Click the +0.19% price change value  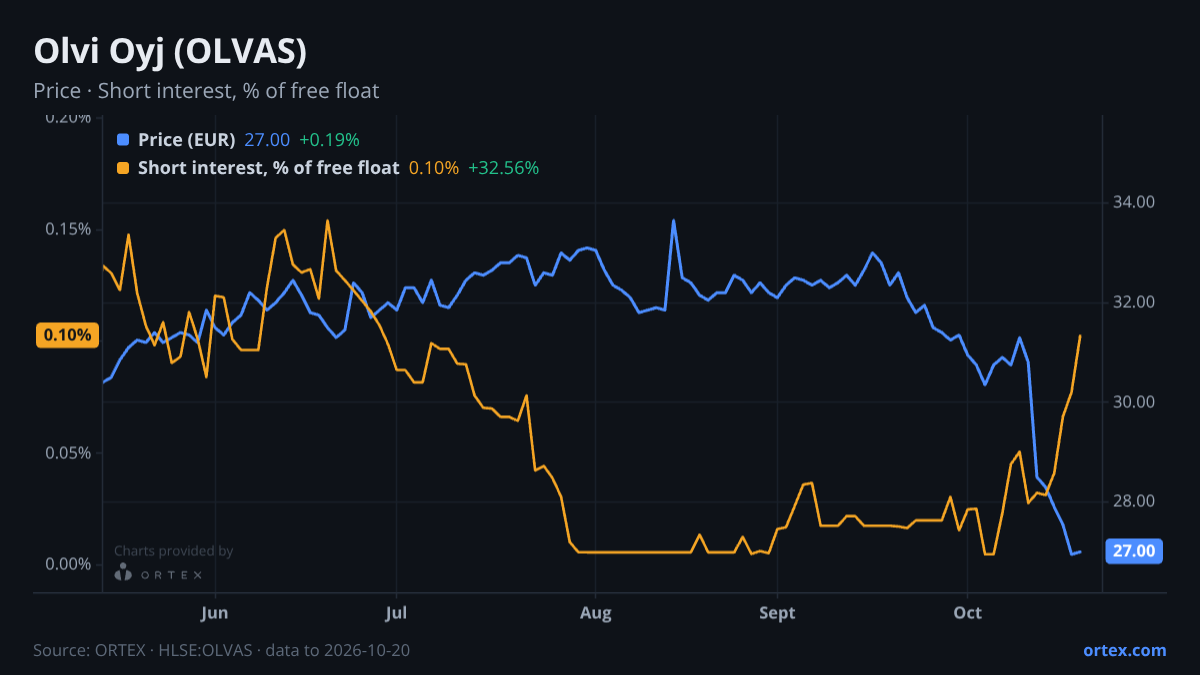click(329, 140)
